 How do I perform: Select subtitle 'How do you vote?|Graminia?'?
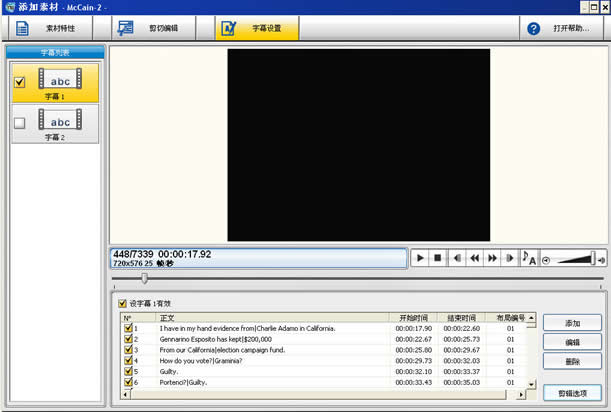(201, 361)
